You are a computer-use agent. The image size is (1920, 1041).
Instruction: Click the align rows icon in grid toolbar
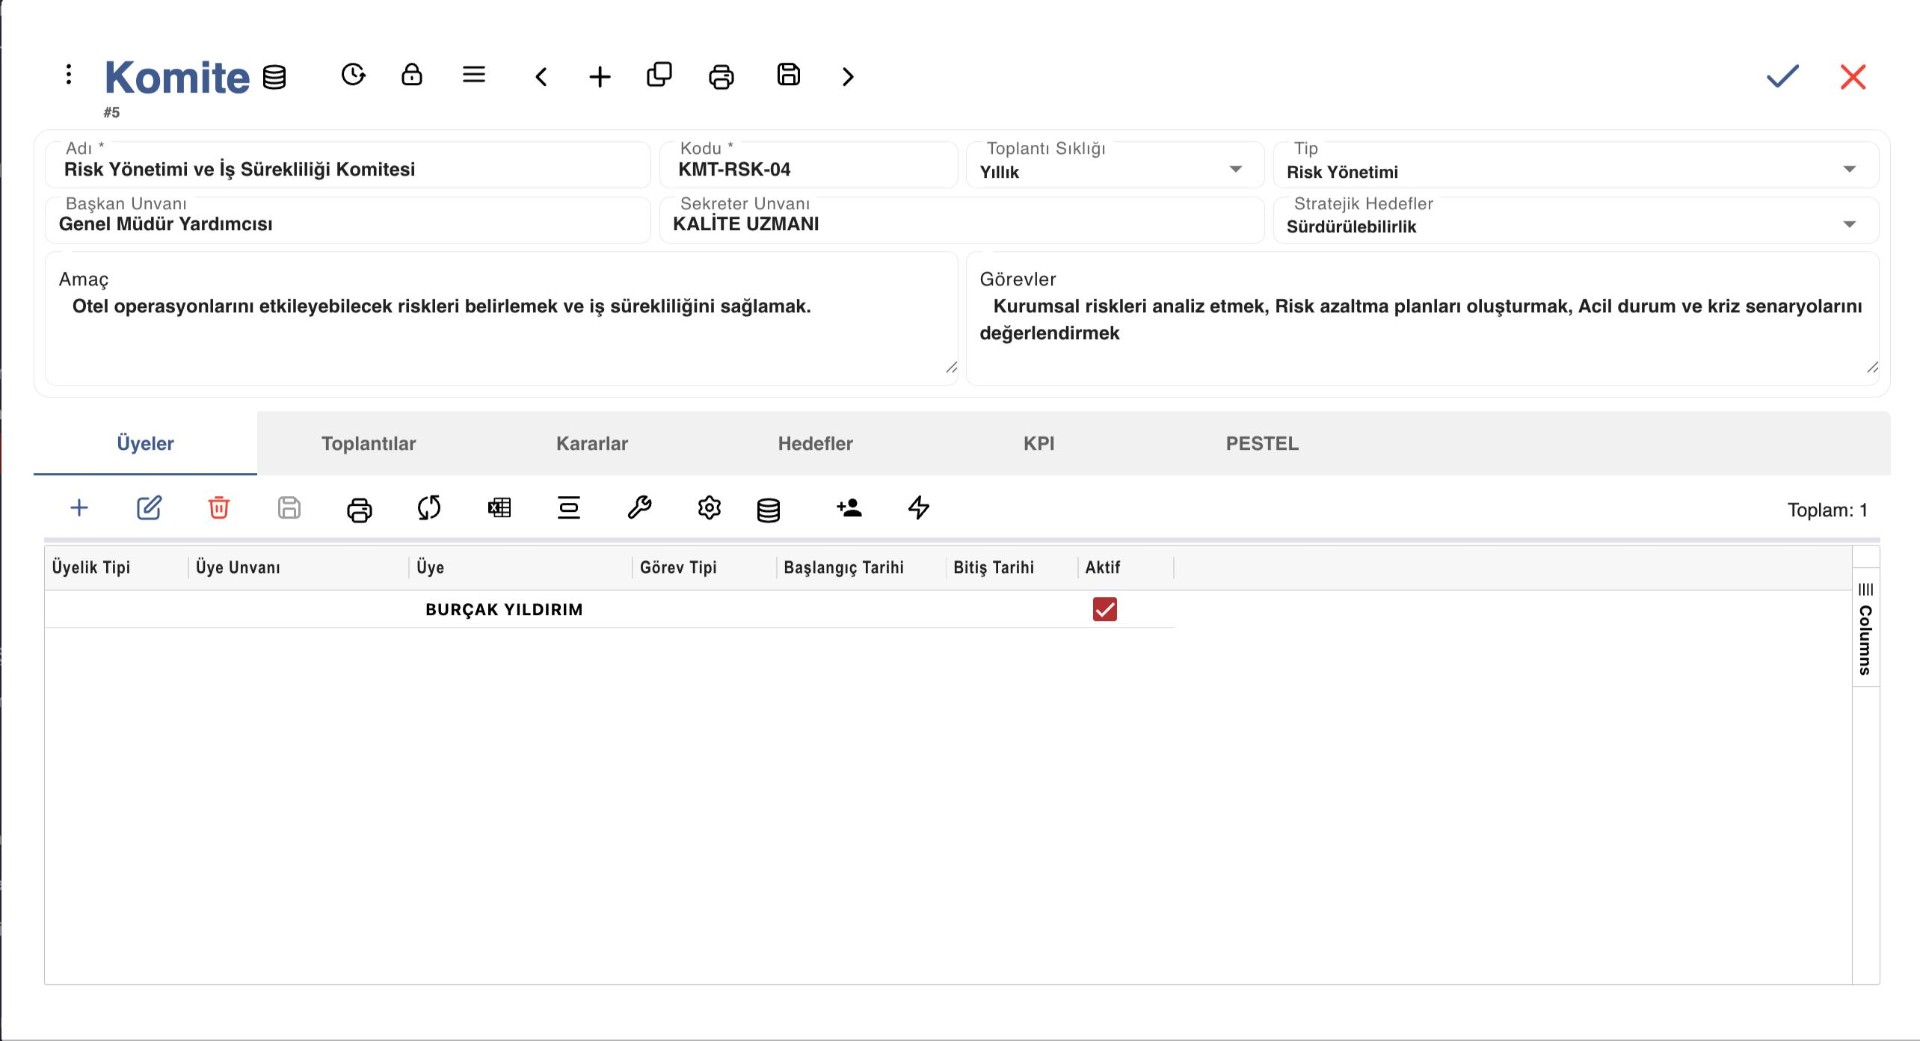pyautogui.click(x=569, y=508)
